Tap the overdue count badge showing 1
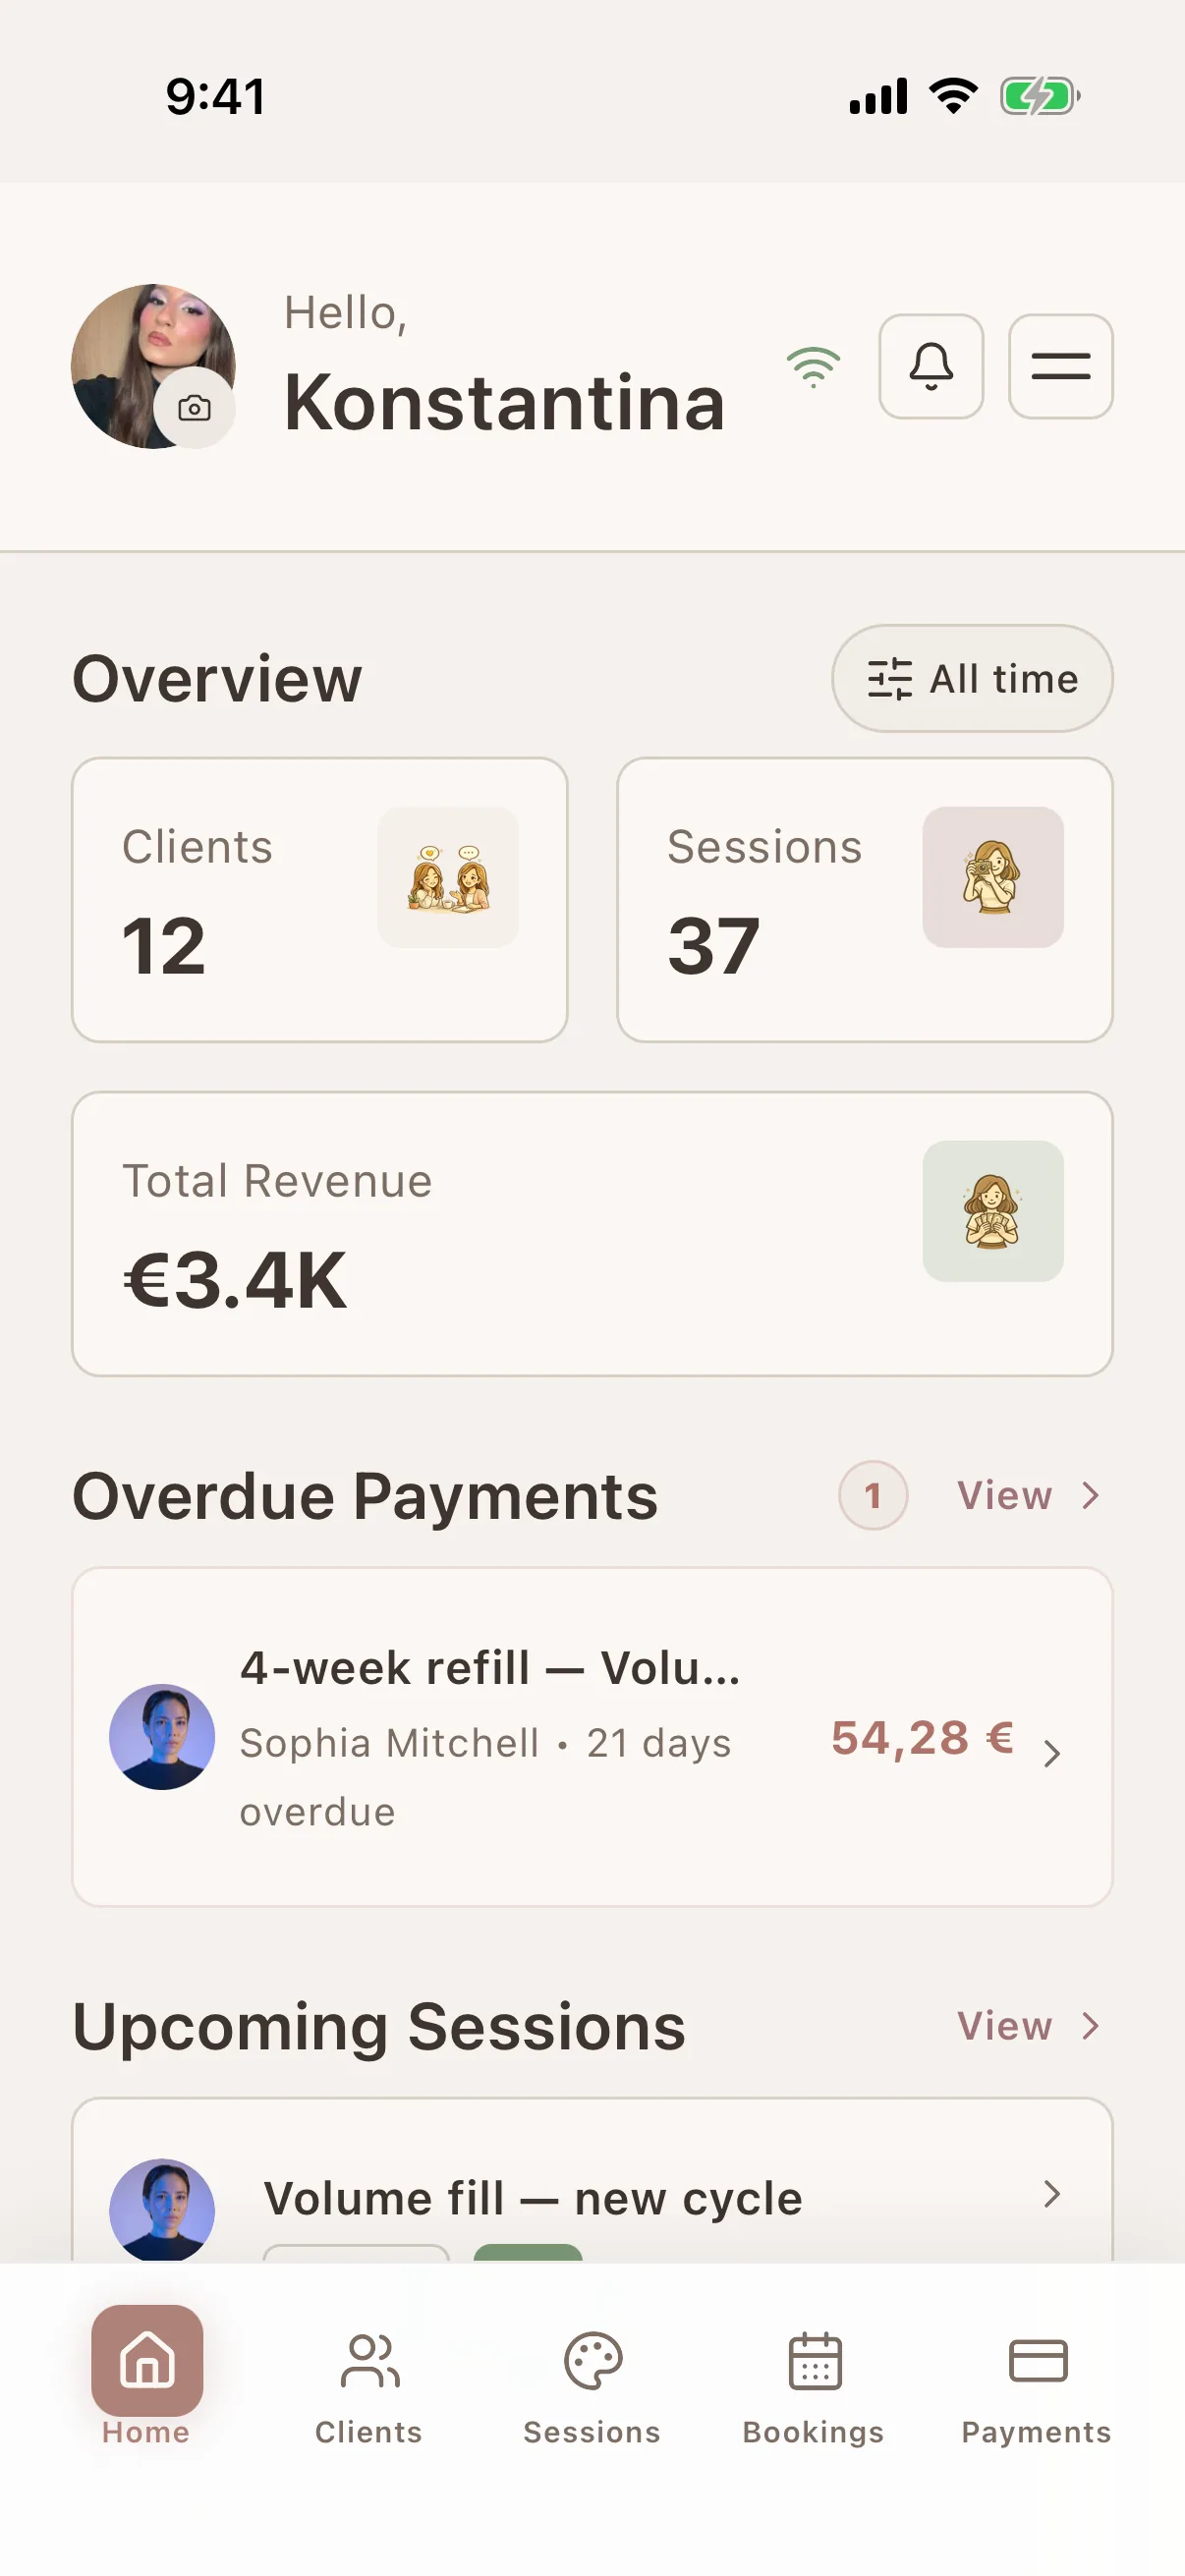Viewport: 1185px width, 2576px height. point(873,1495)
